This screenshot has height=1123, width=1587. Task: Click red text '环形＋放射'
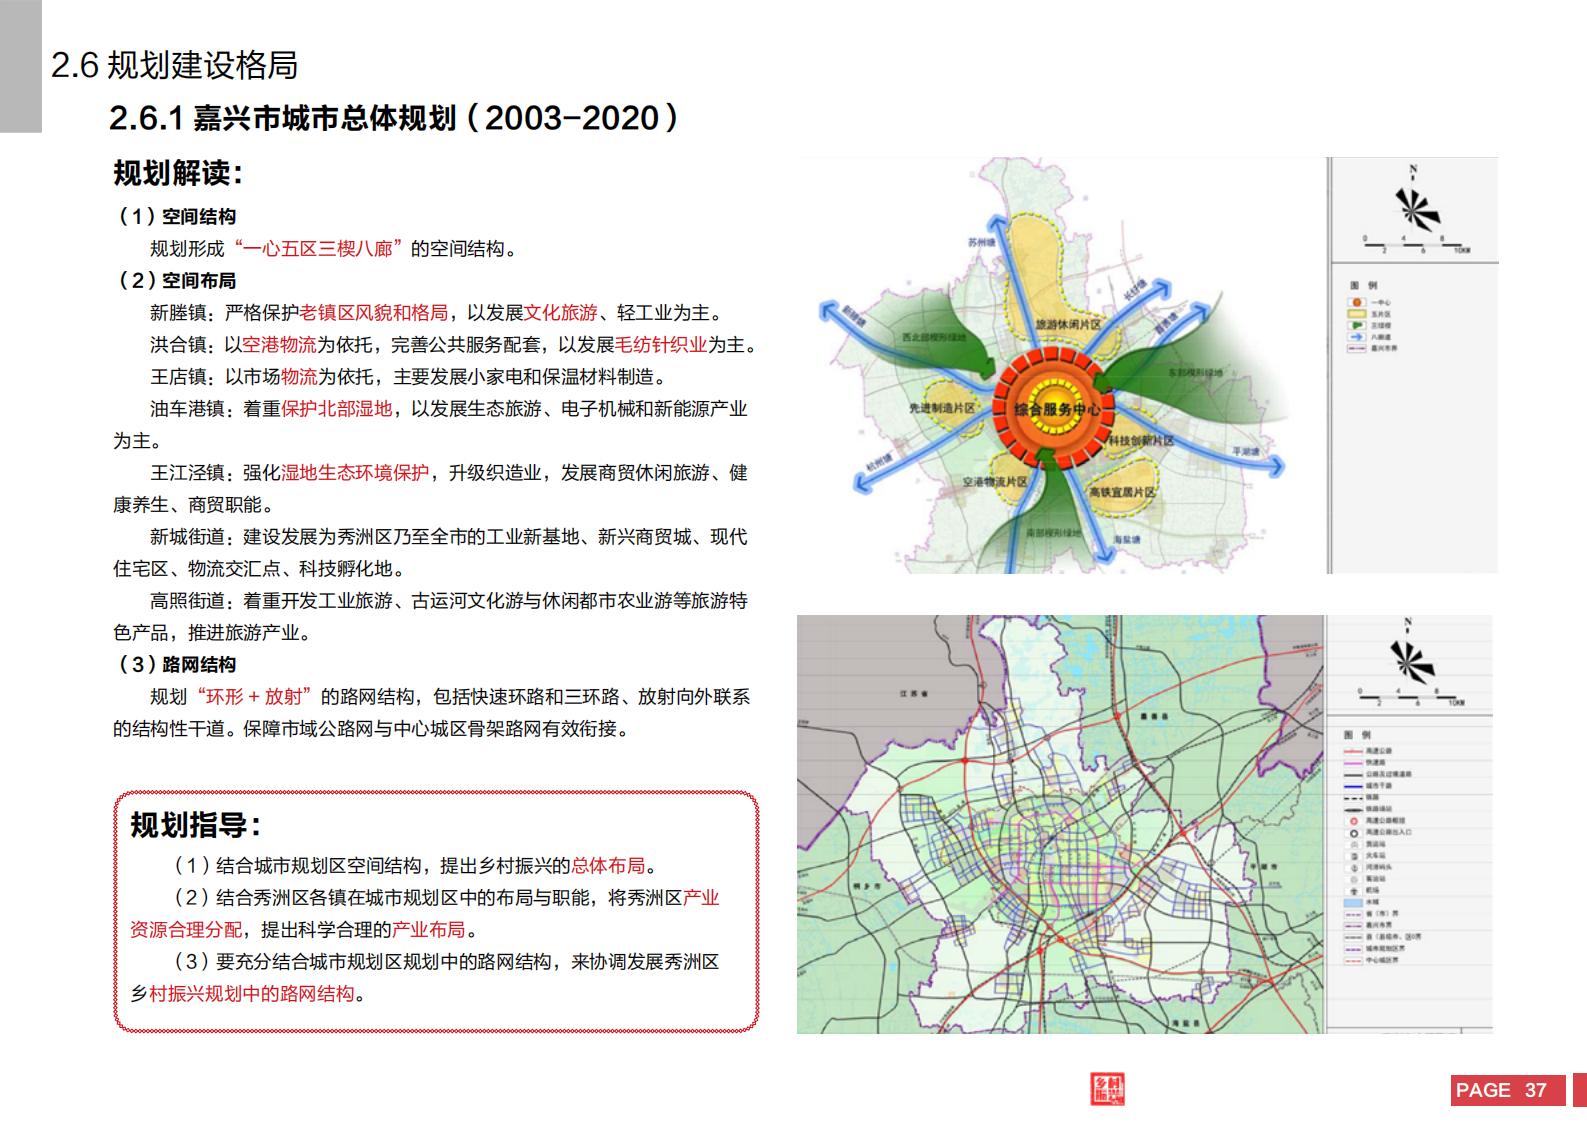pyautogui.click(x=255, y=697)
